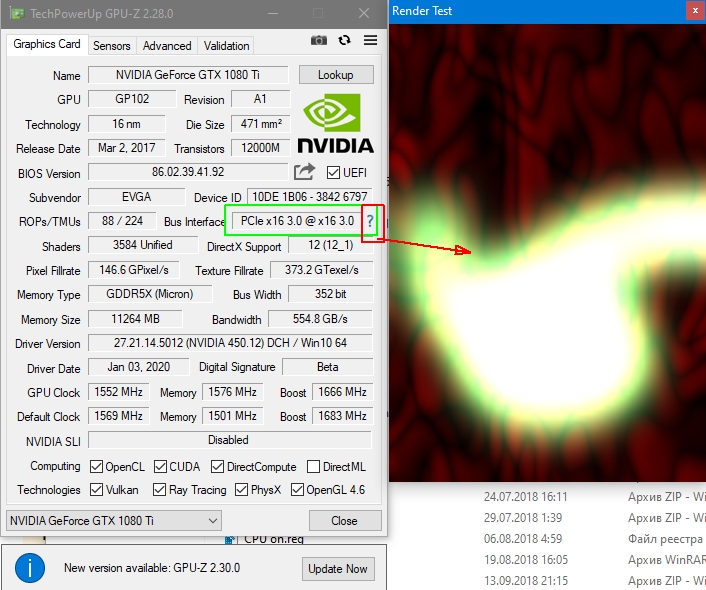Click the Pixel Fillrate value 146.6 GPixel/s
Viewport: 706px width, 590px height.
coord(134,270)
